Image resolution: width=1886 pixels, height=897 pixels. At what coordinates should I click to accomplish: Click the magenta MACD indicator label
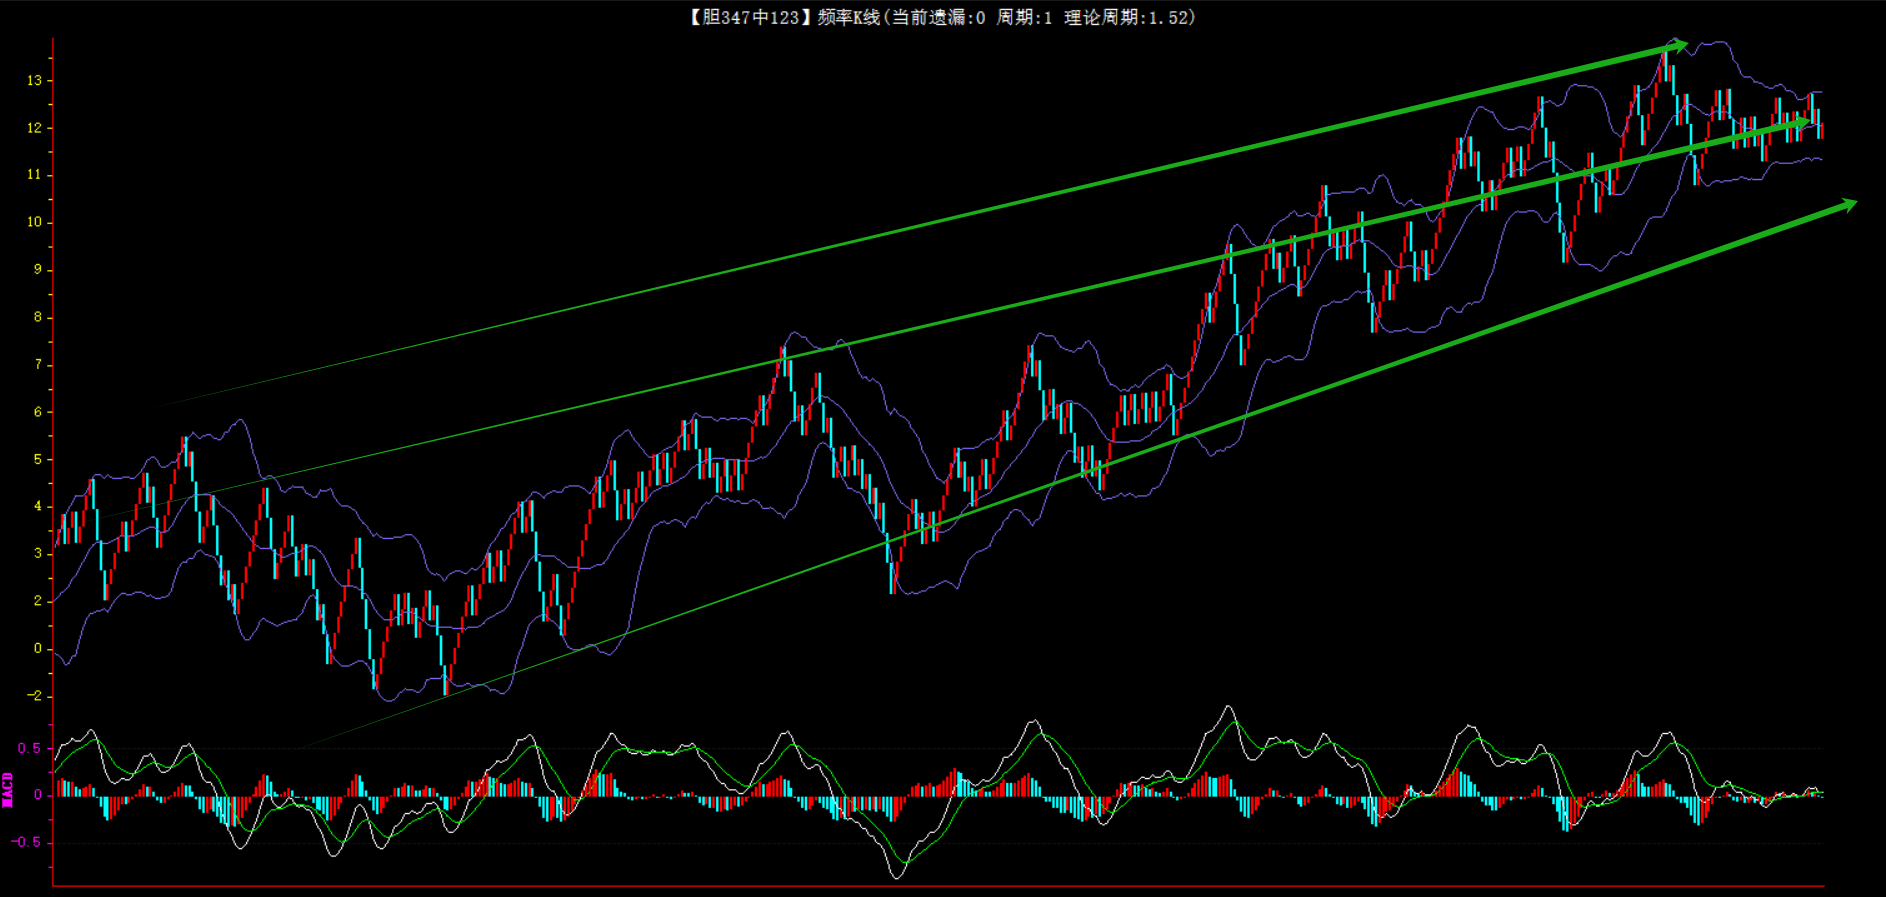pos(8,790)
